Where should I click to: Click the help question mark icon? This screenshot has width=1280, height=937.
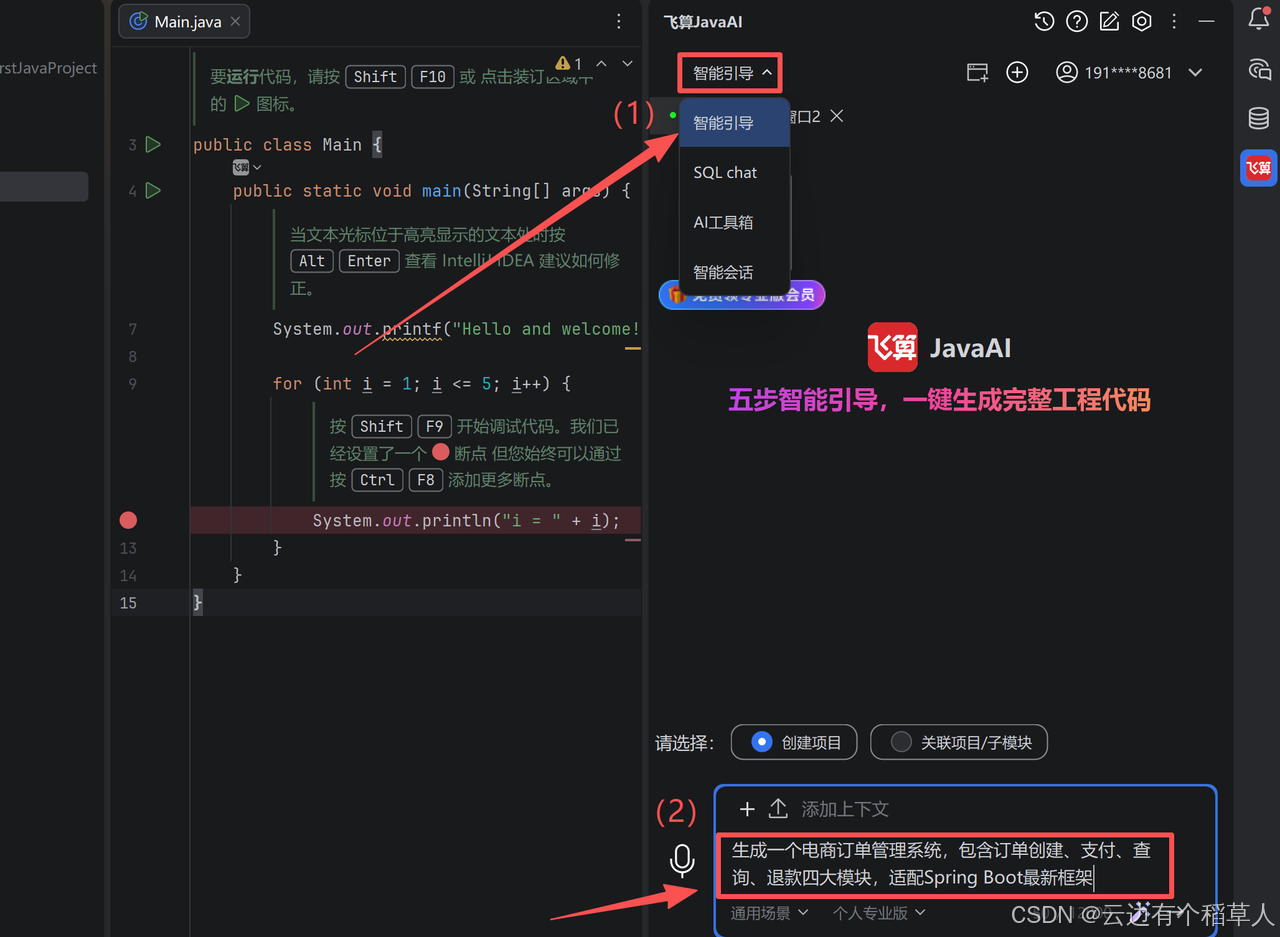(1076, 21)
